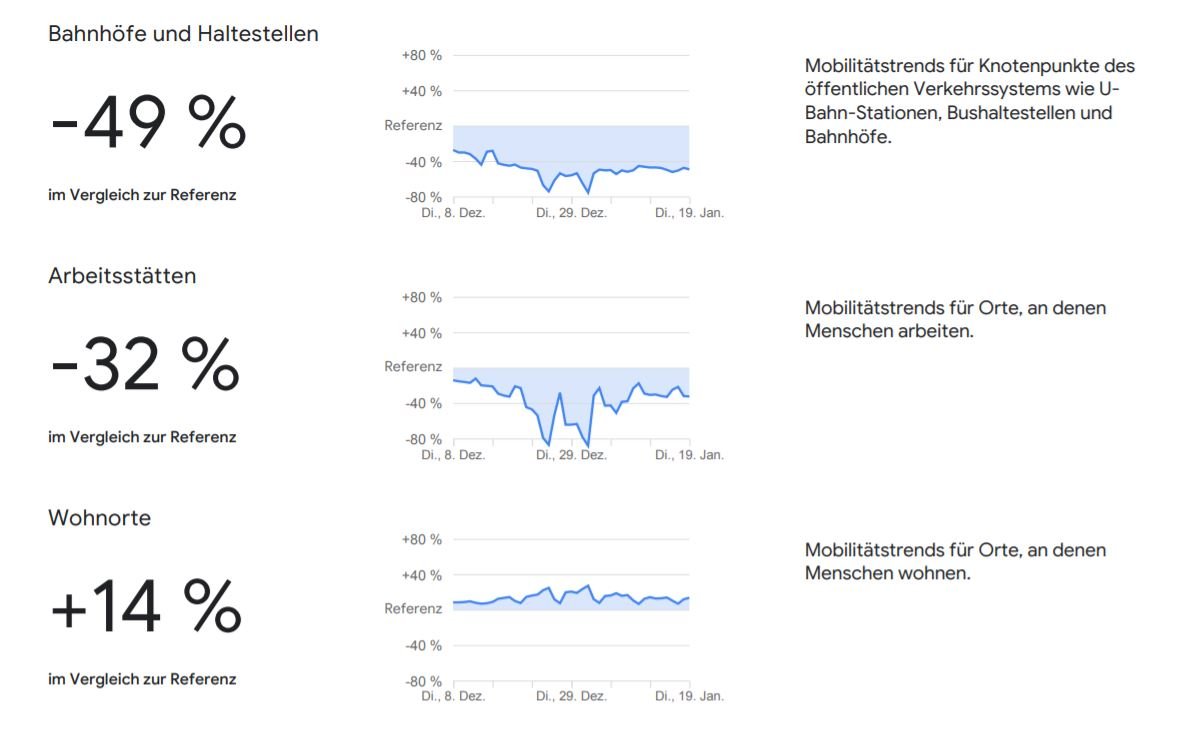Click the +80 % axis label on Arbeitsstätten chart
This screenshot has height=729, width=1196.
point(421,297)
